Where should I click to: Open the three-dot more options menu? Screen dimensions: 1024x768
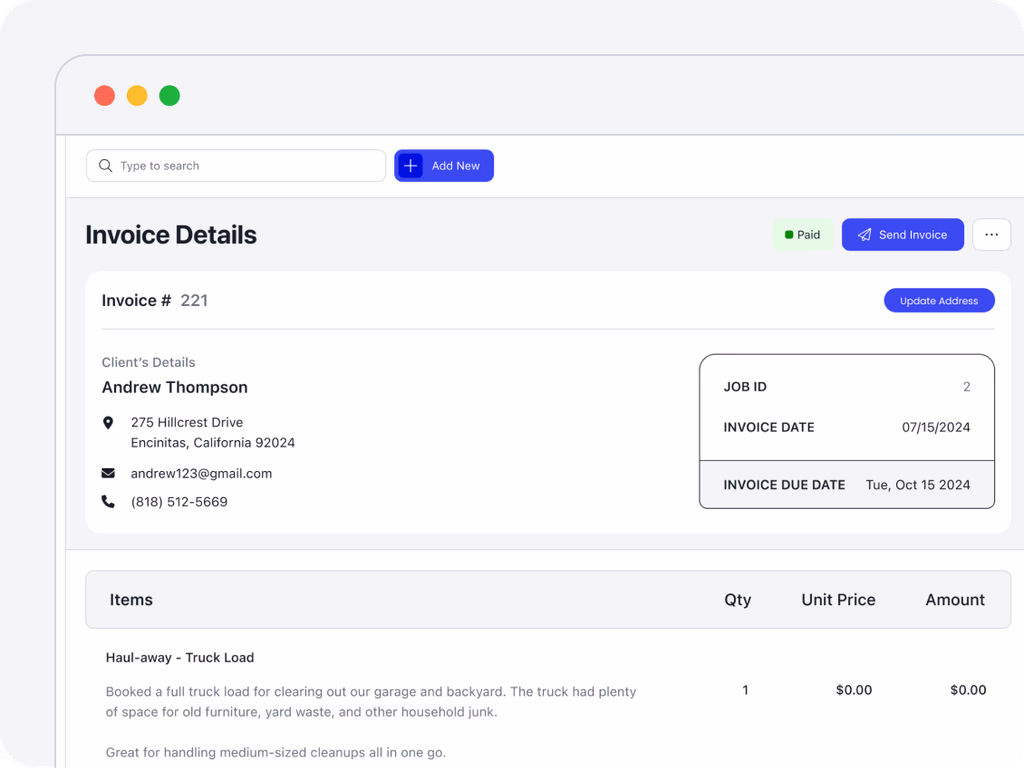tap(991, 235)
